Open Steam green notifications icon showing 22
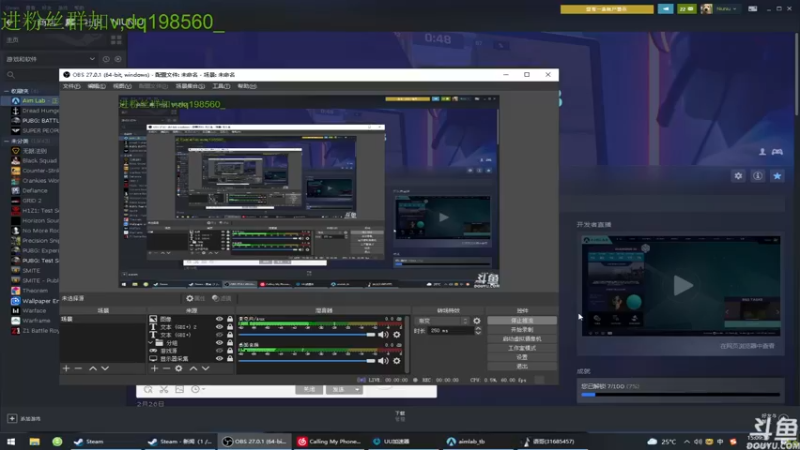800x450 pixels. [687, 9]
